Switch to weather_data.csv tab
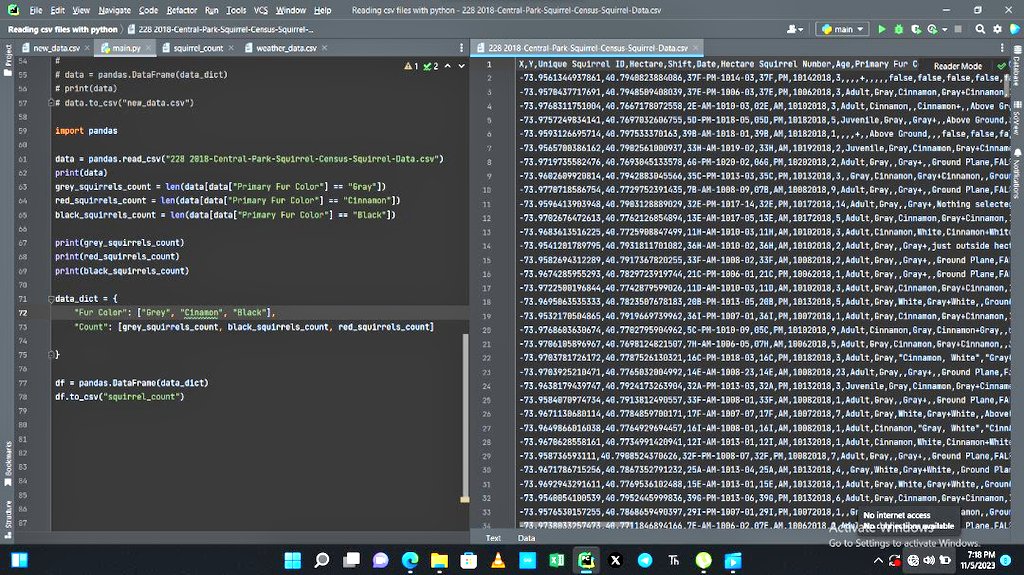1024x575 pixels. pos(286,48)
